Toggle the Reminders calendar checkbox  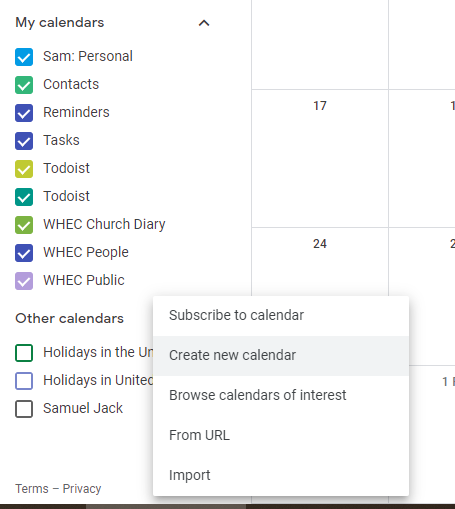click(x=24, y=113)
